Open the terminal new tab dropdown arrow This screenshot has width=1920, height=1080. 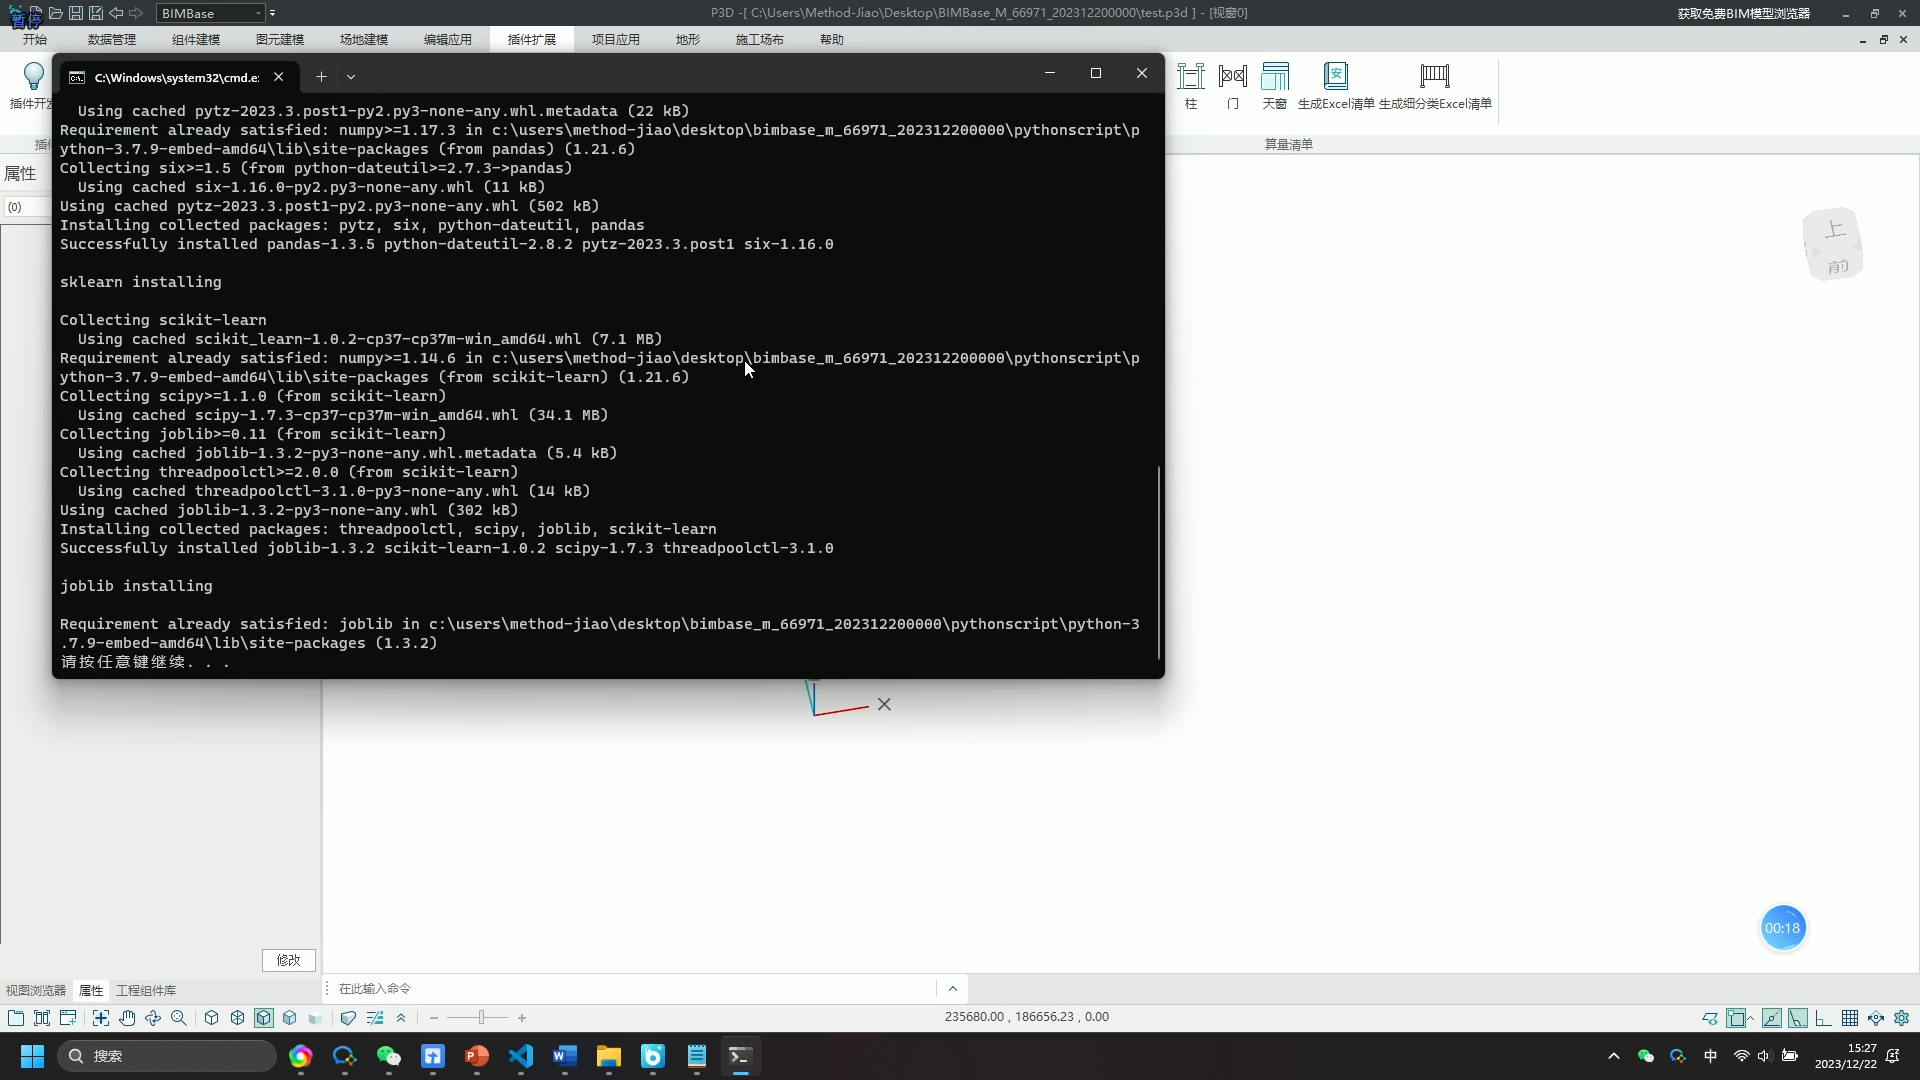pyautogui.click(x=351, y=77)
